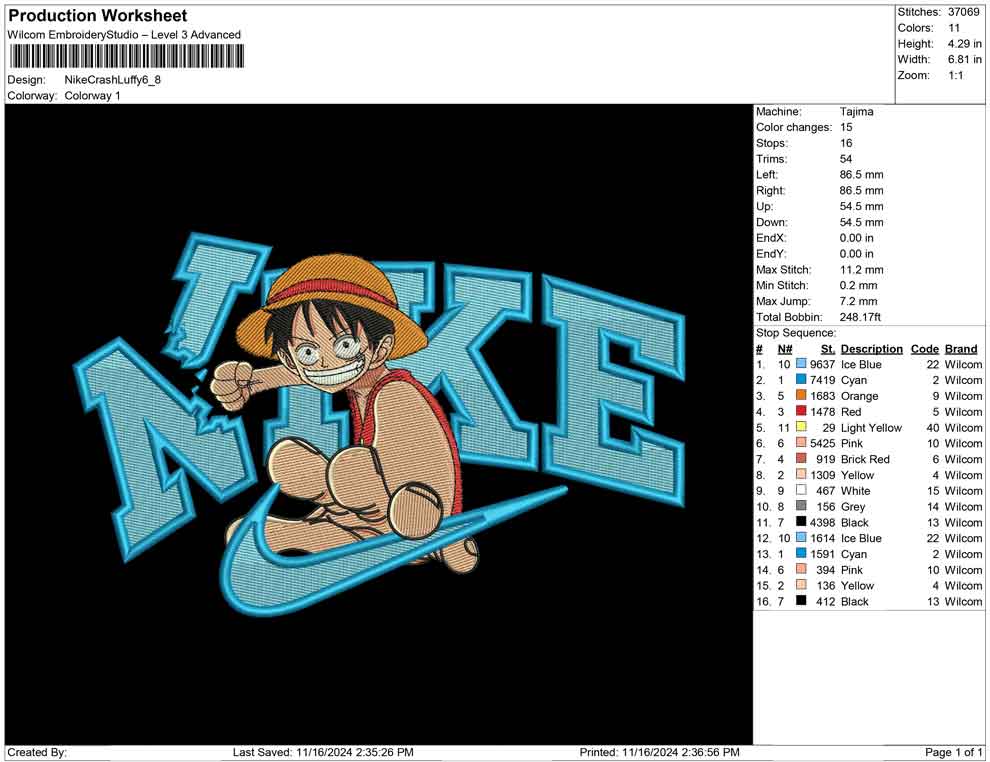Select the White color swatch in stop 9
Screen dimensions: 990x762
point(801,490)
